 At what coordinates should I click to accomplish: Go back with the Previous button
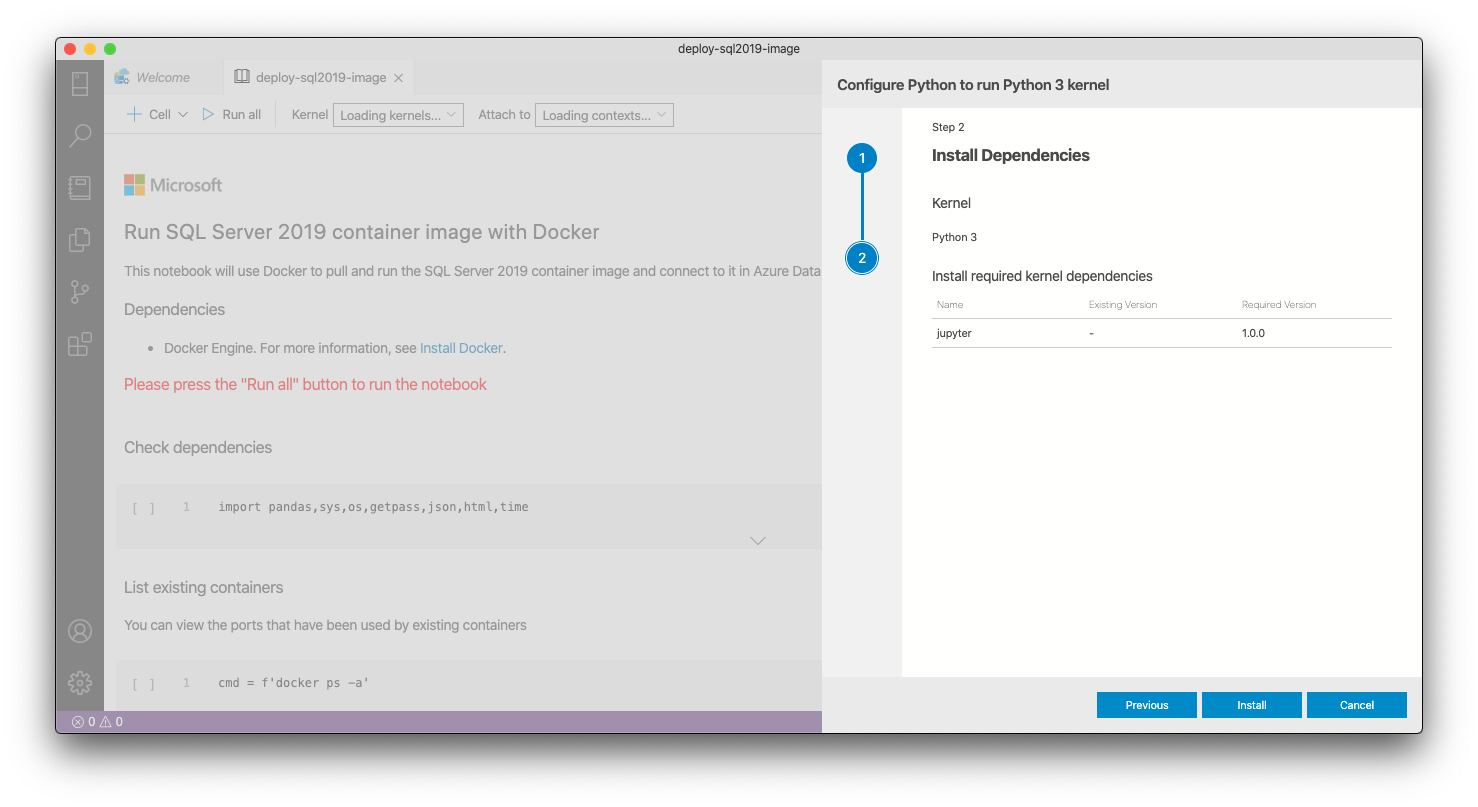tap(1146, 705)
